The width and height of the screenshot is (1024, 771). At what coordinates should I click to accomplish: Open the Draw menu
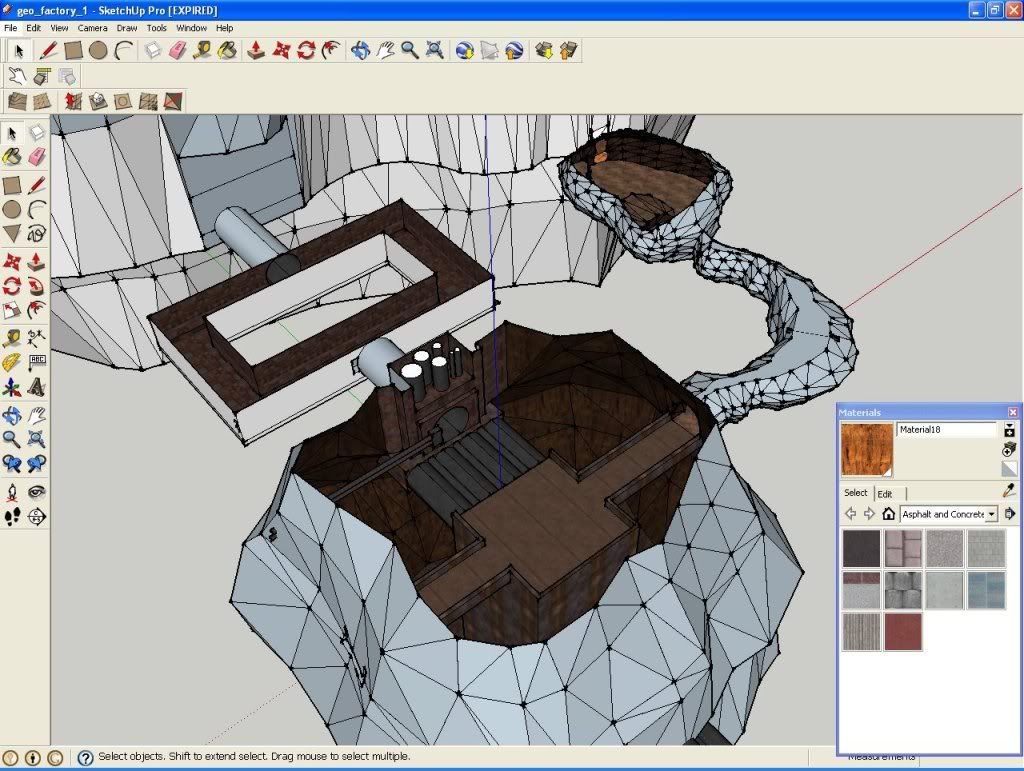127,28
